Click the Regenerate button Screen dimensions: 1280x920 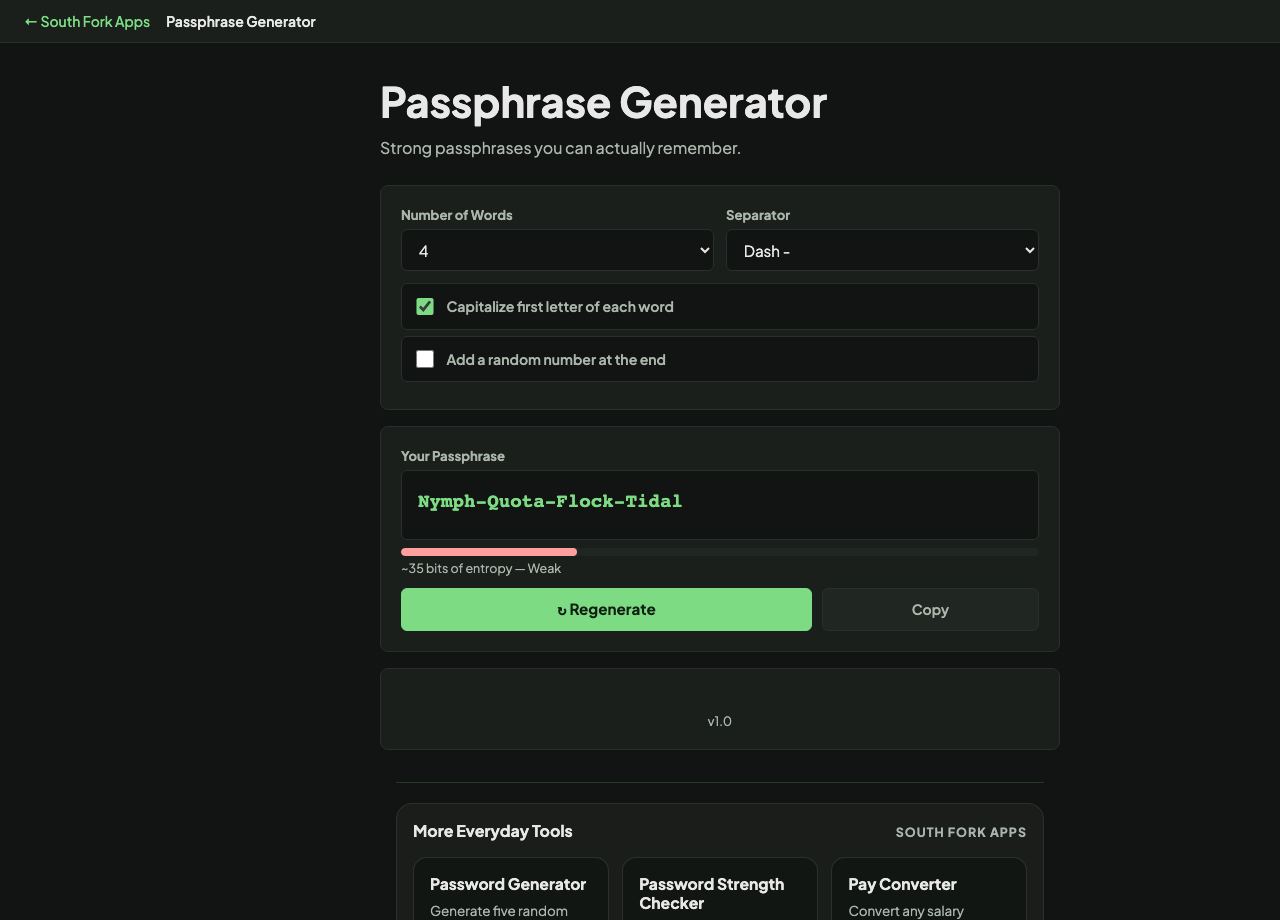[606, 609]
